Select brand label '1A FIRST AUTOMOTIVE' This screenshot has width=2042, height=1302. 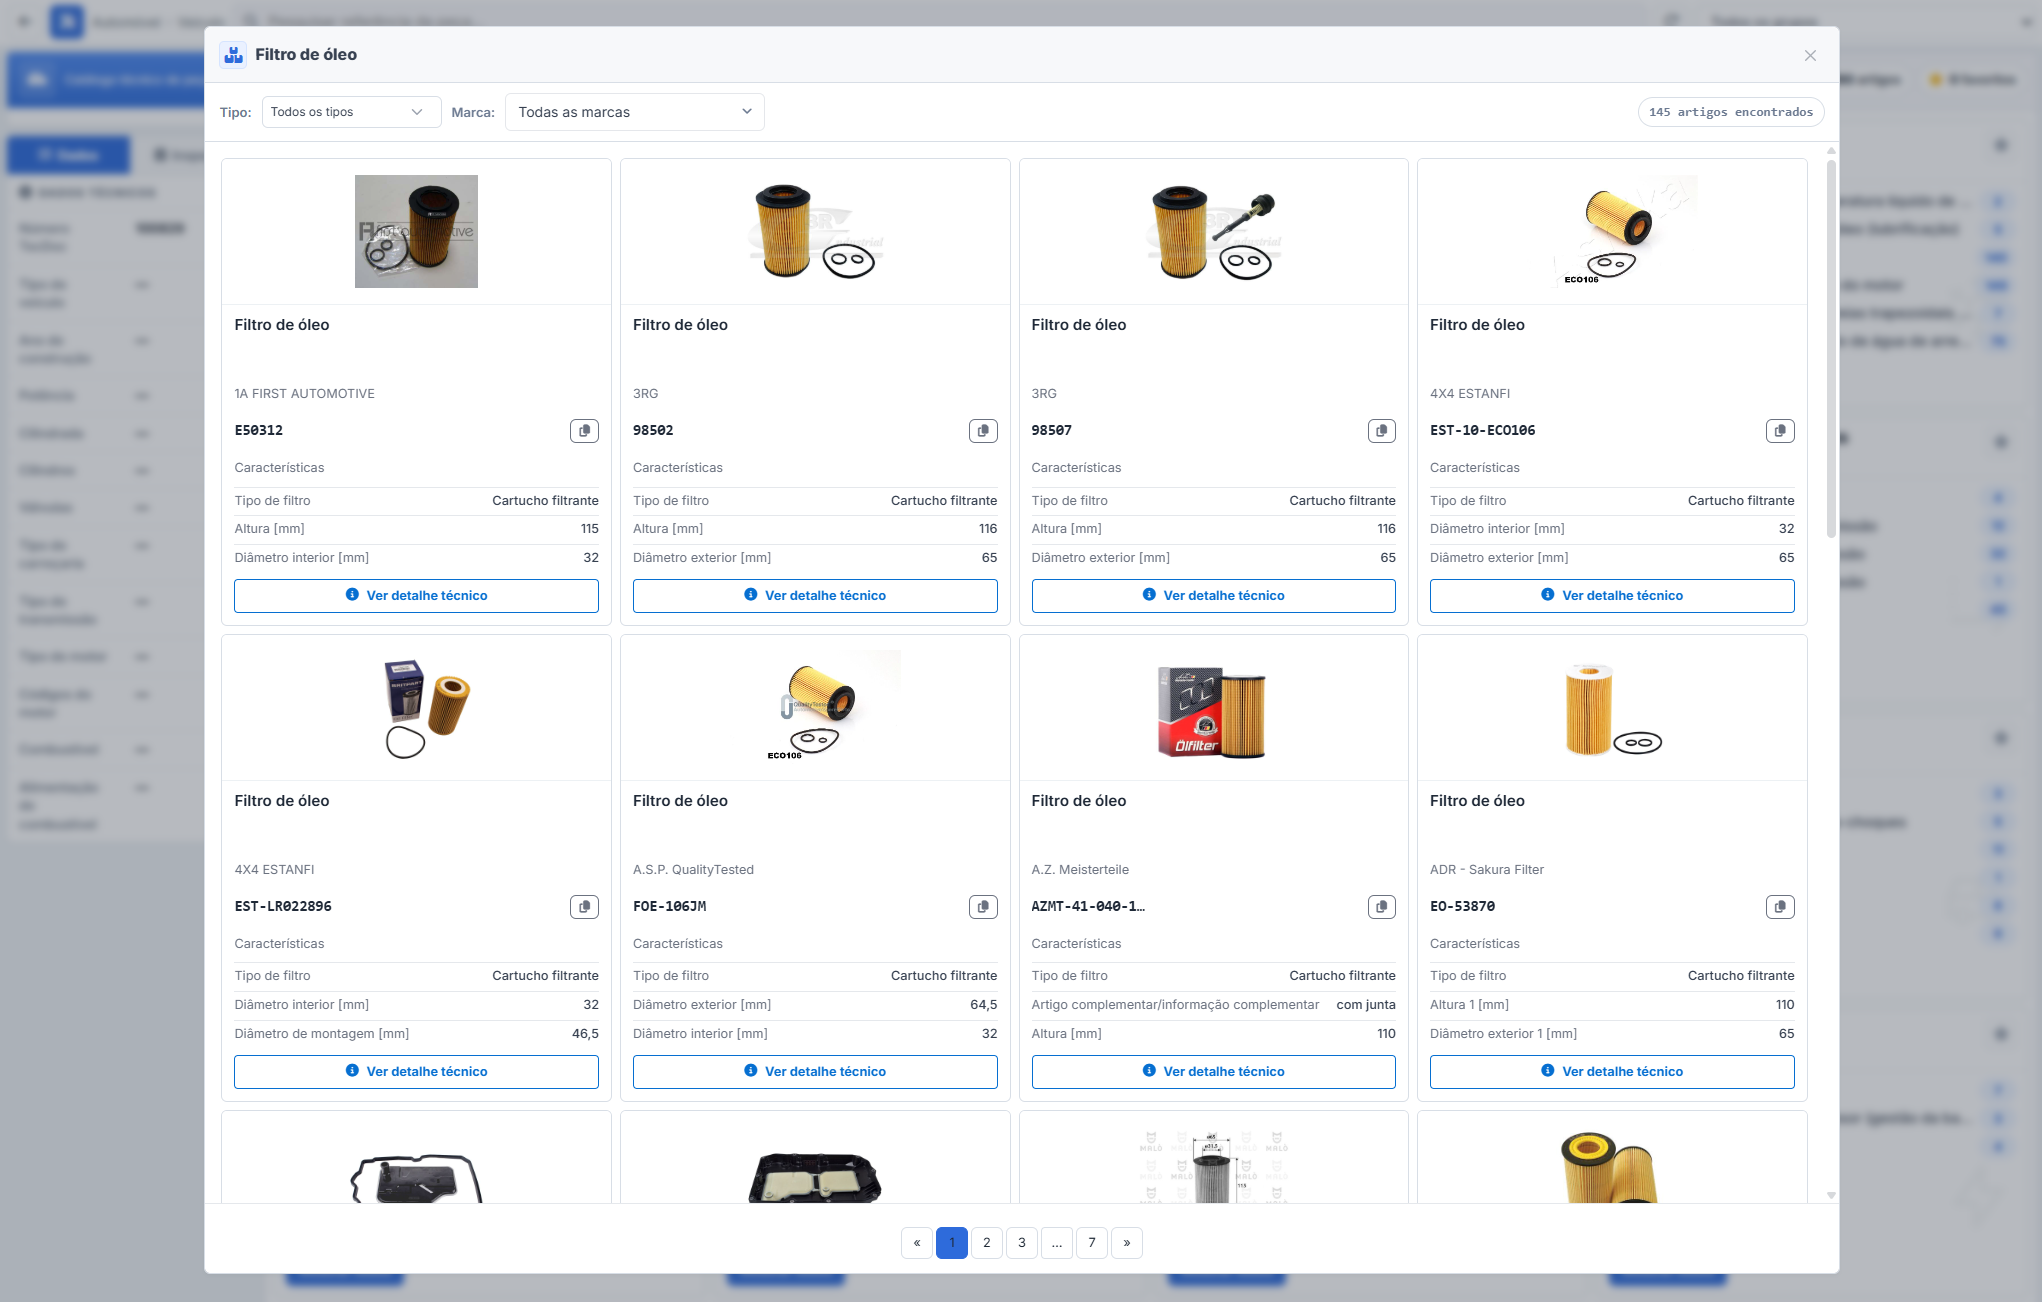point(305,394)
